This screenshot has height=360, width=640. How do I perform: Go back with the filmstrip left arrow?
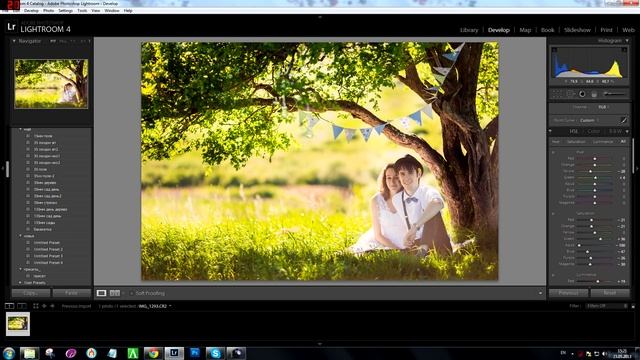(x=44, y=306)
